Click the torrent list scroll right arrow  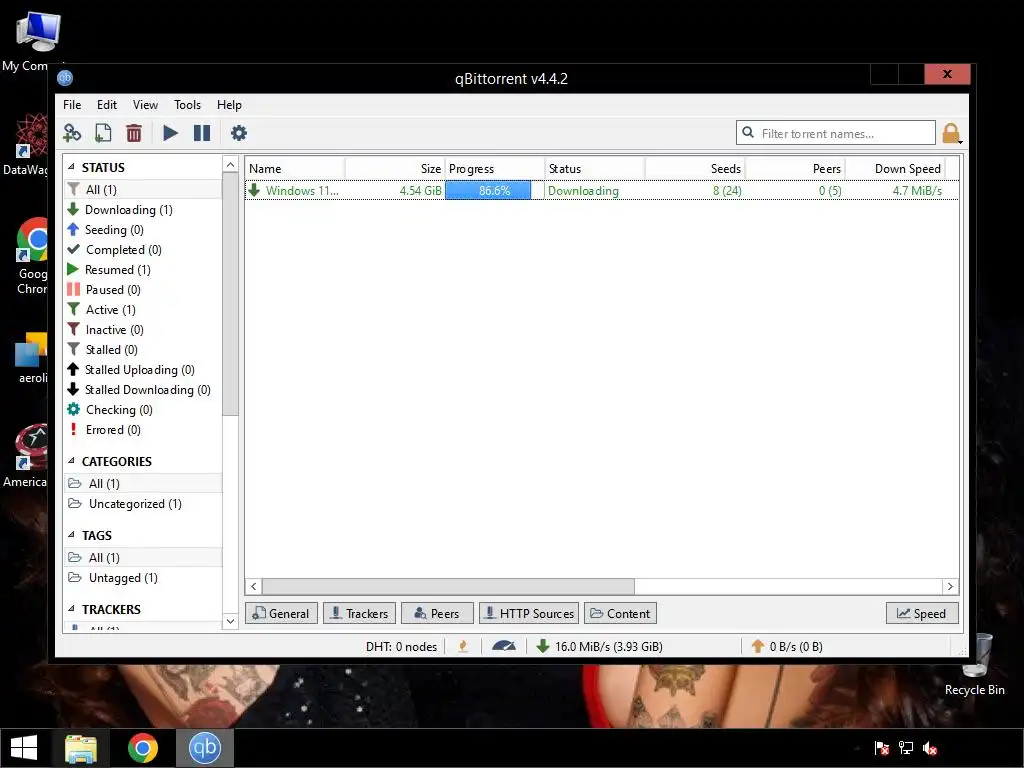pos(950,586)
